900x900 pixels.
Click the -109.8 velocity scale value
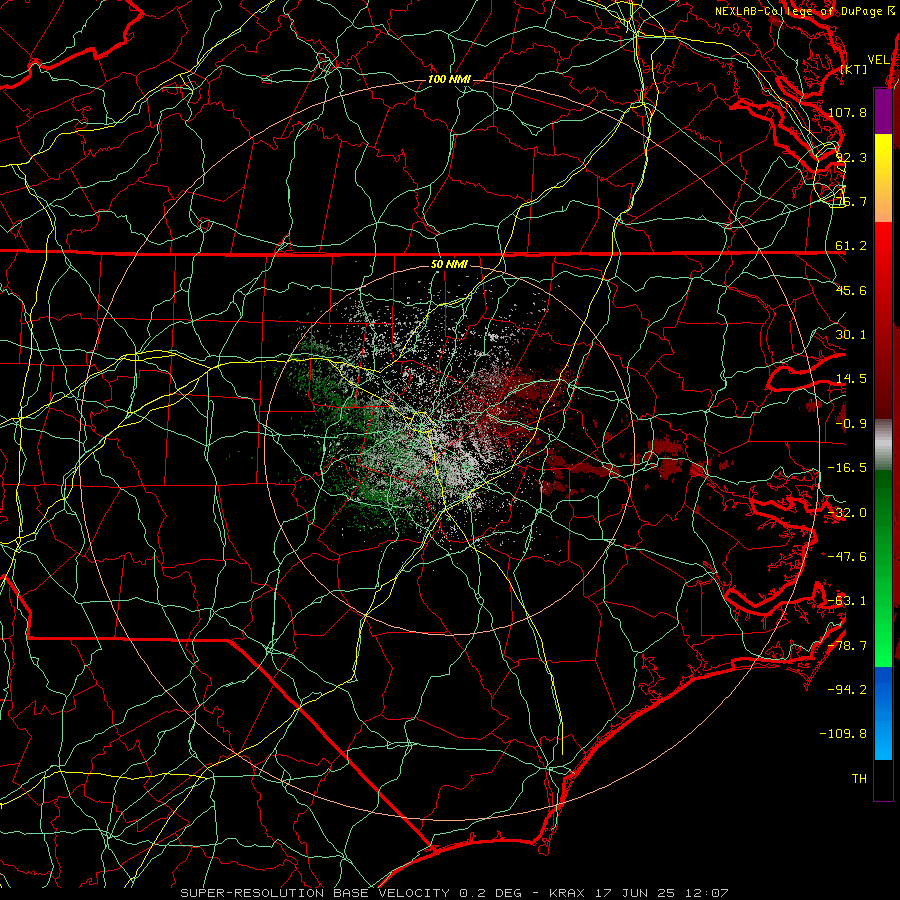[x=843, y=734]
